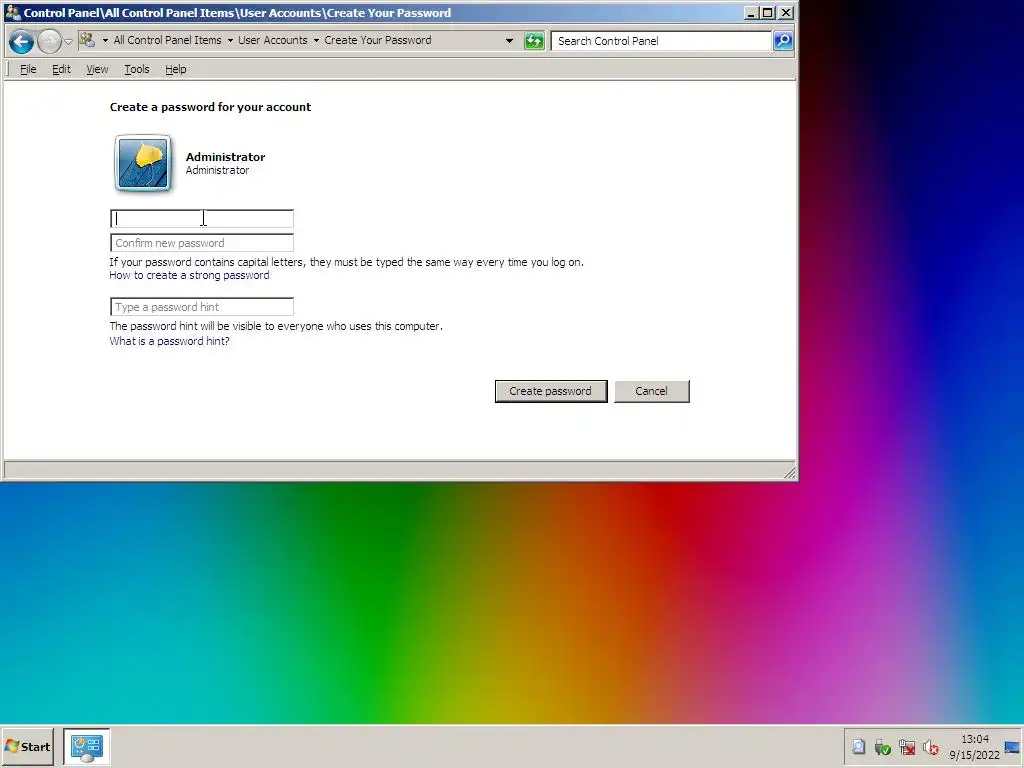Click the Search Control Panel box
Image resolution: width=1024 pixels, height=768 pixels.
coord(661,41)
